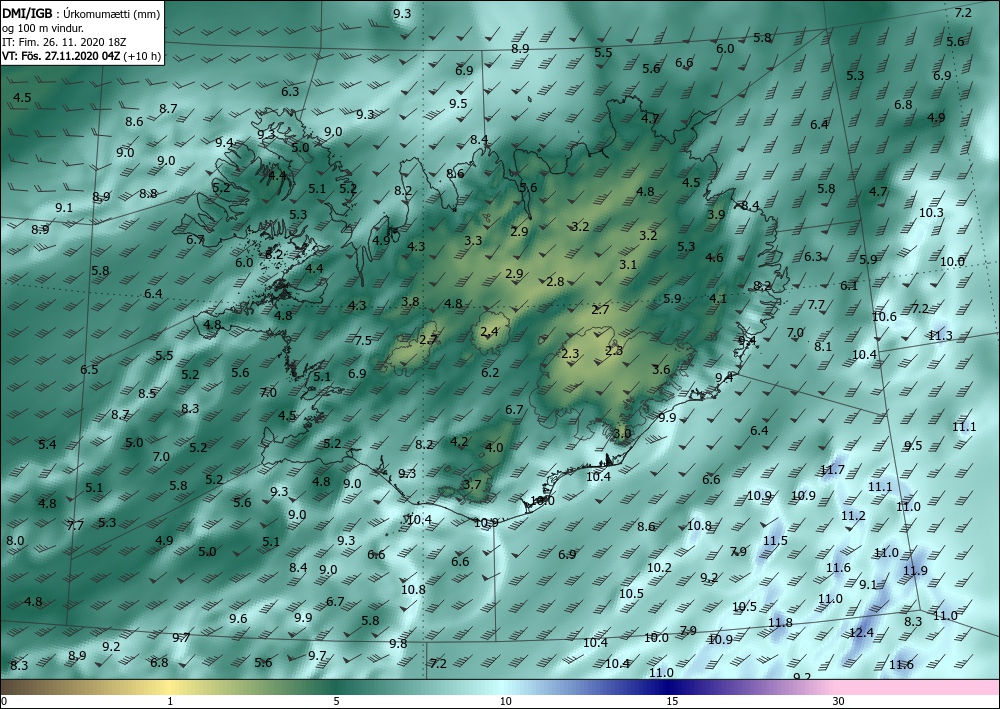This screenshot has height=709, width=1000.
Task: Click the 4.0 value on the map
Action: pos(494,448)
